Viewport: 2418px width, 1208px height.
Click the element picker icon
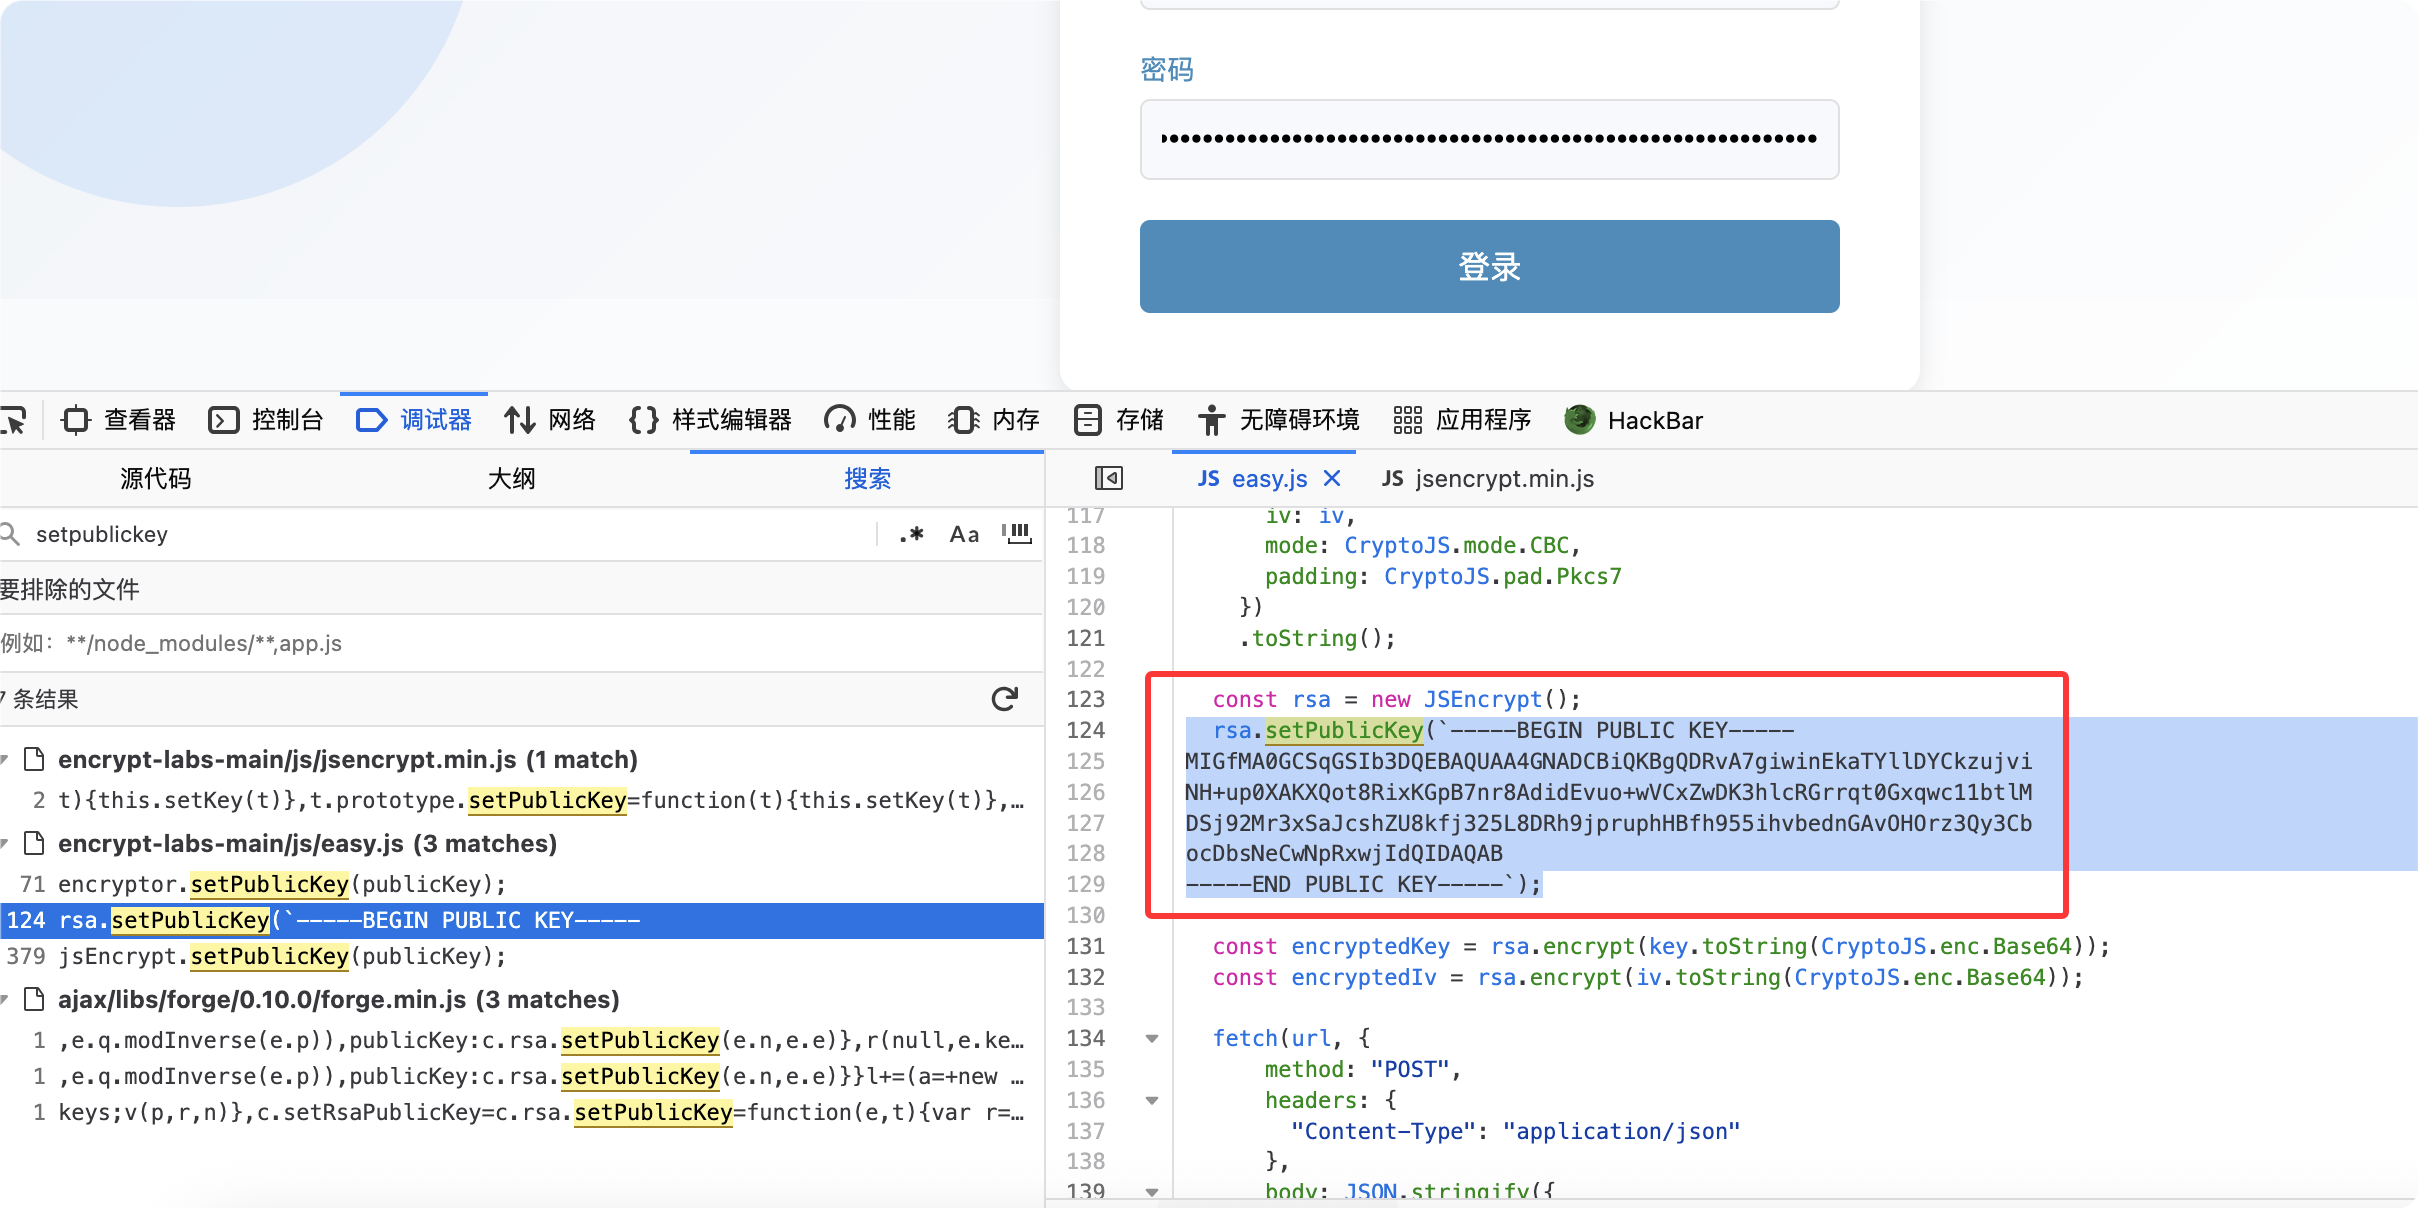[x=14, y=420]
